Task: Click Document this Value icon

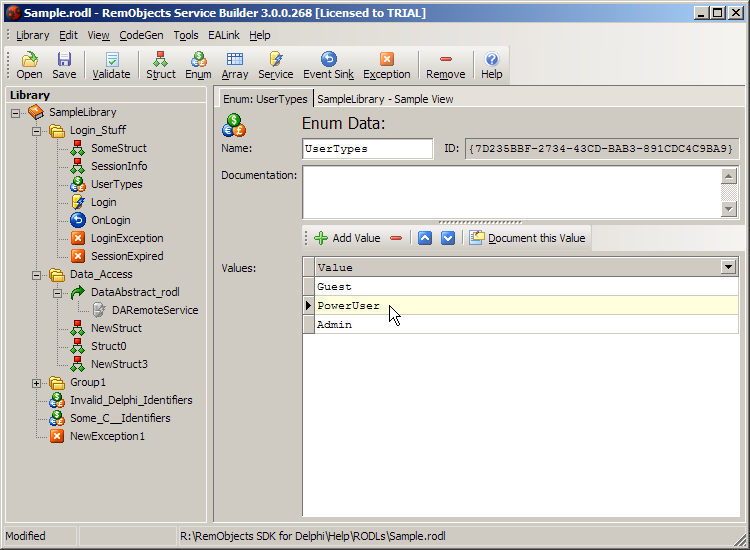Action: coord(477,238)
